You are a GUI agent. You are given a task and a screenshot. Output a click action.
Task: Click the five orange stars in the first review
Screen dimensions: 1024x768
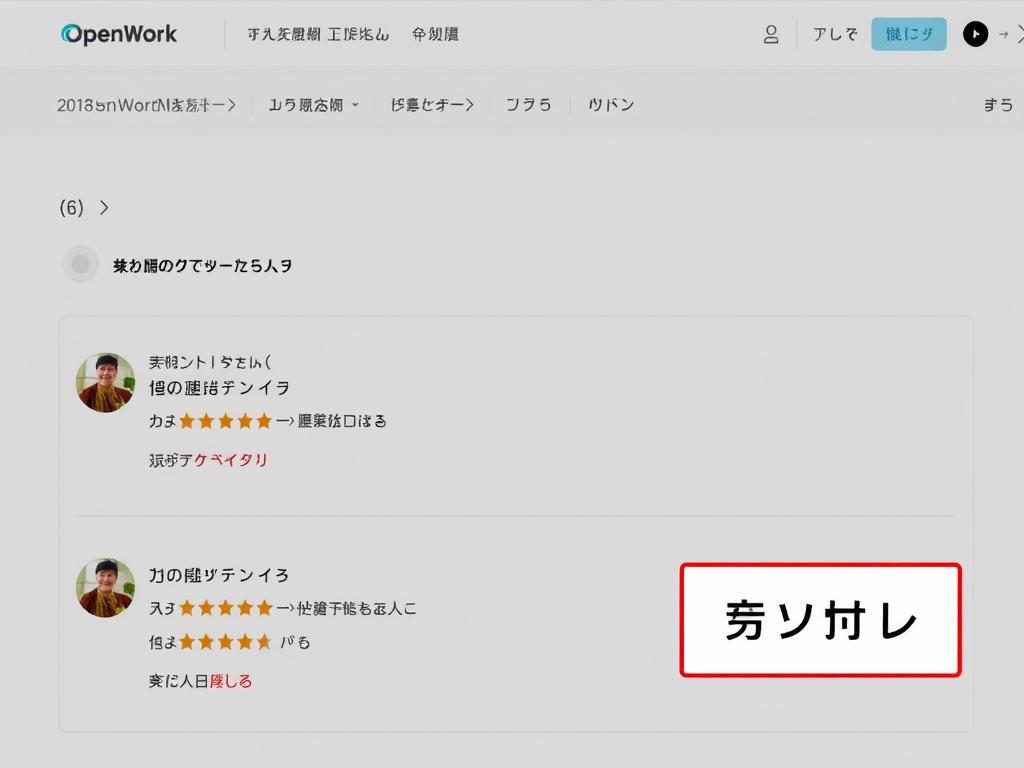[225, 421]
